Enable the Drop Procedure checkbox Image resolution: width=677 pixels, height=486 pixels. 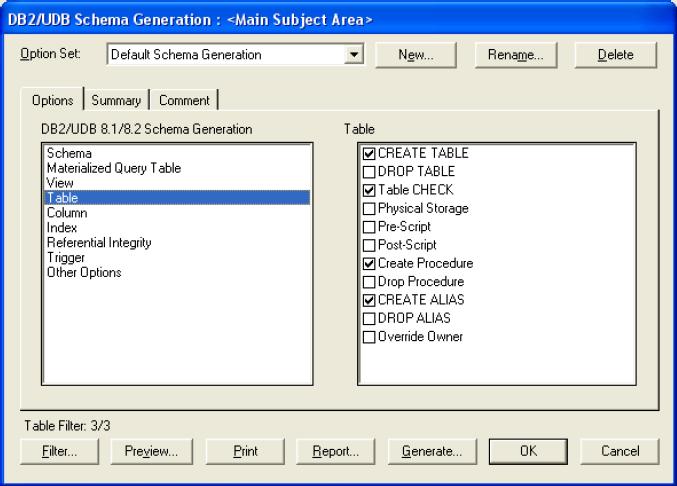[369, 282]
